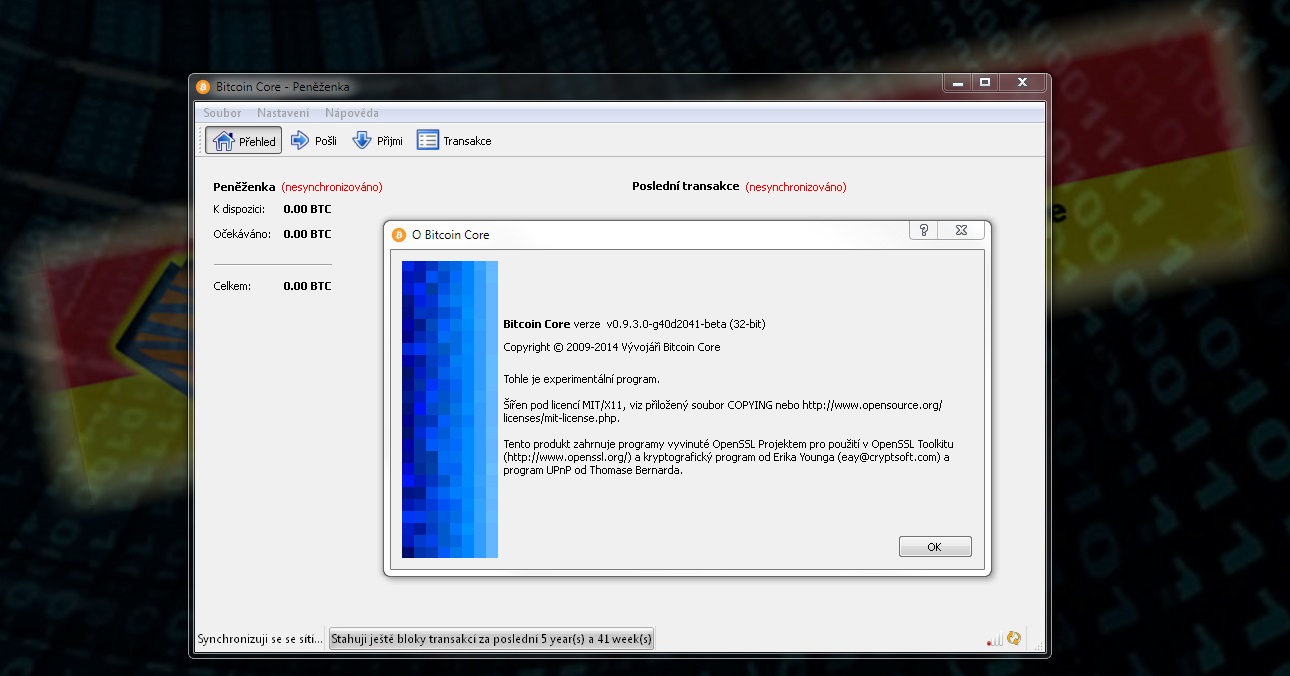This screenshot has width=1290, height=676.
Task: Open the Nastavení menu
Action: coord(283,113)
